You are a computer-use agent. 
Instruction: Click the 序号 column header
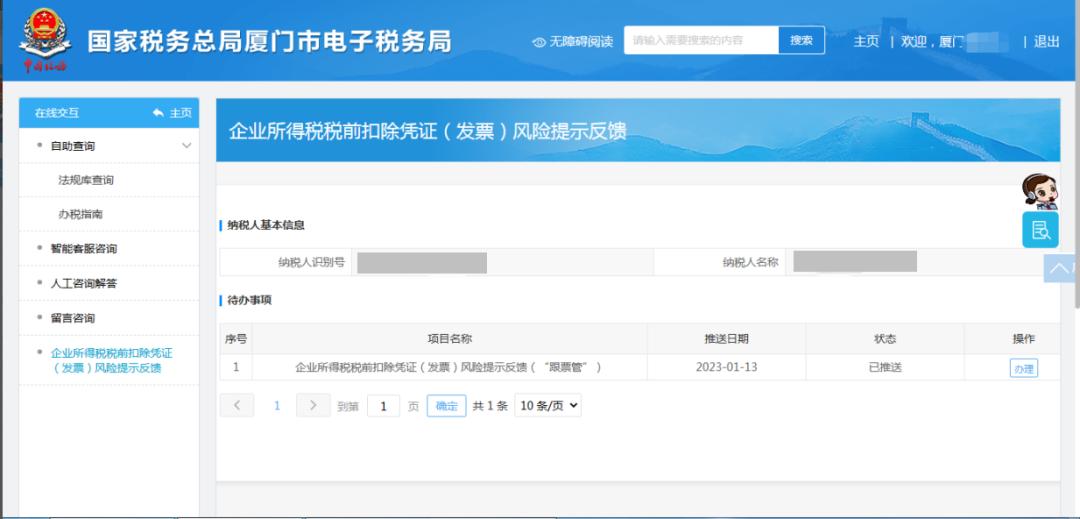[236, 339]
